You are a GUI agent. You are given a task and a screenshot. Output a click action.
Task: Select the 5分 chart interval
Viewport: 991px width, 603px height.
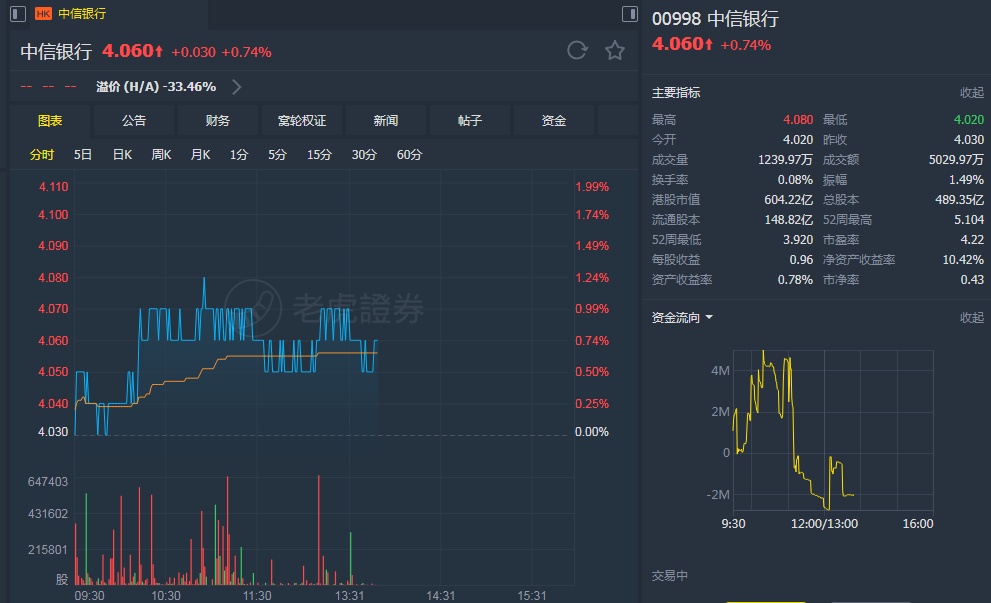click(277, 155)
